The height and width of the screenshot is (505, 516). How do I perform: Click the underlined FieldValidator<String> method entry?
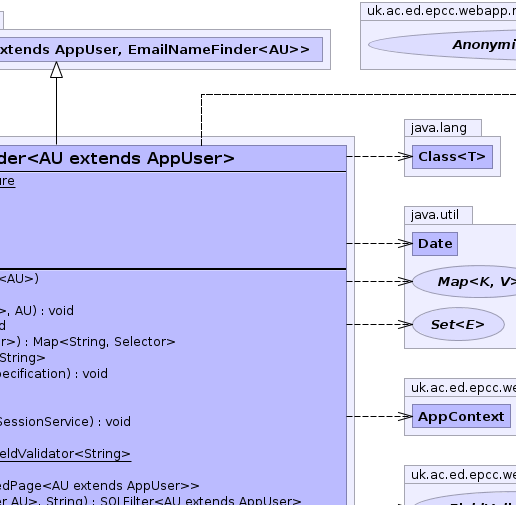coord(65,454)
